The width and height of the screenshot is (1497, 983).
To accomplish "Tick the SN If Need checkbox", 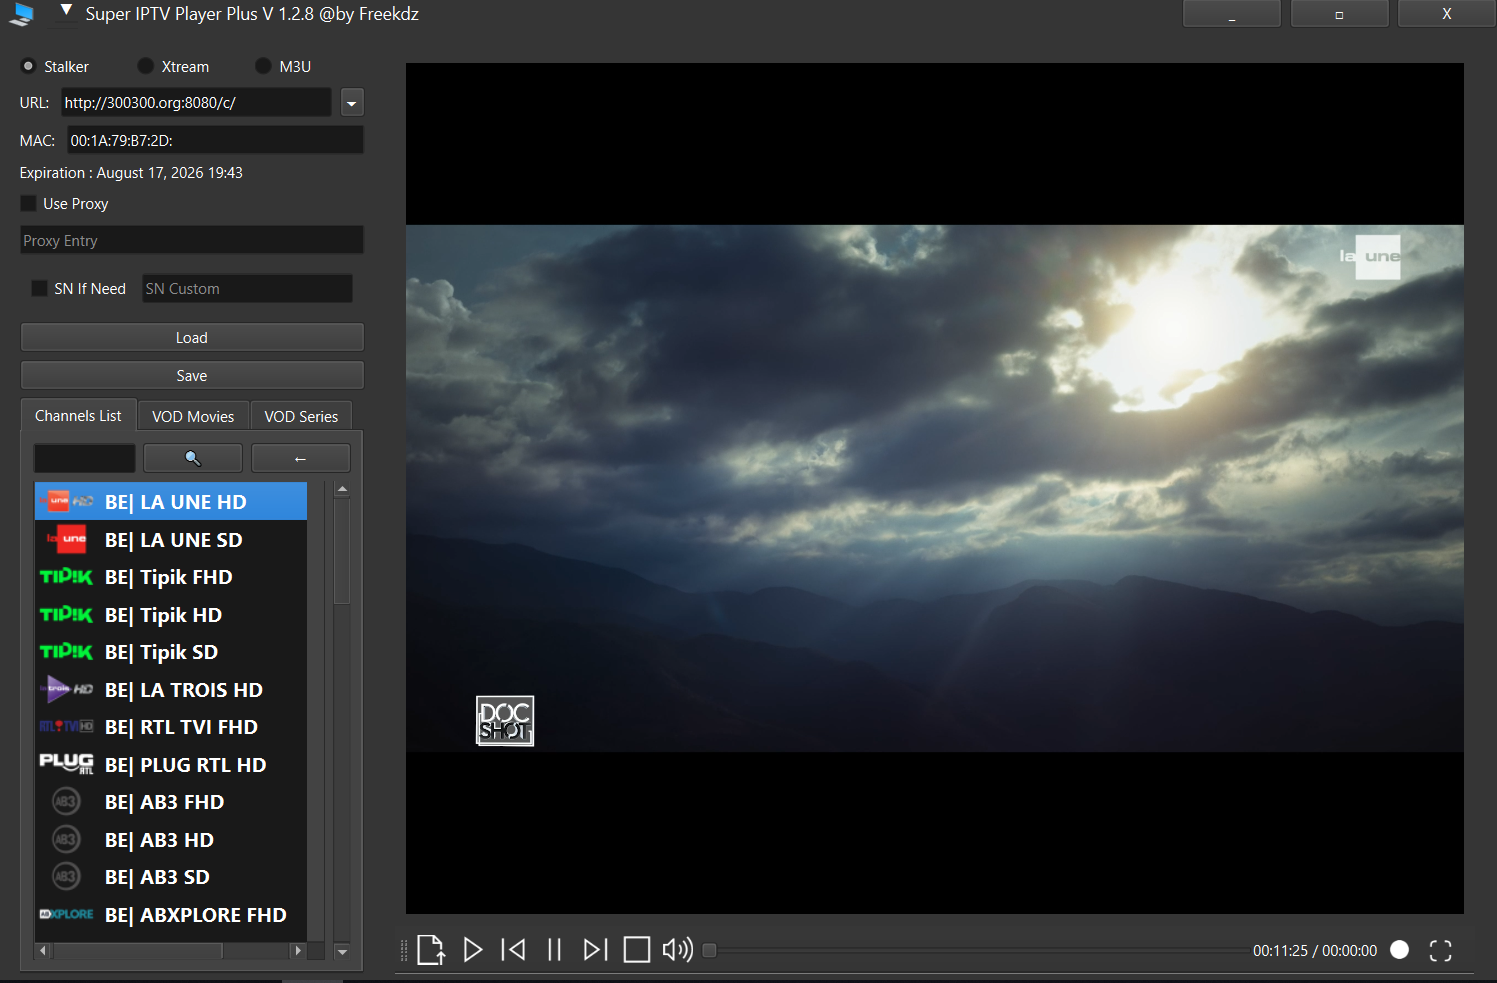I will 39,288.
